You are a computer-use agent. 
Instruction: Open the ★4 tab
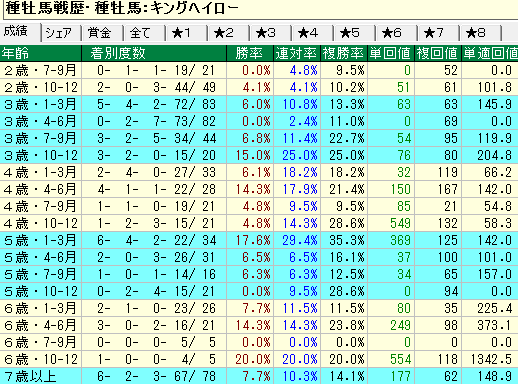click(313, 33)
